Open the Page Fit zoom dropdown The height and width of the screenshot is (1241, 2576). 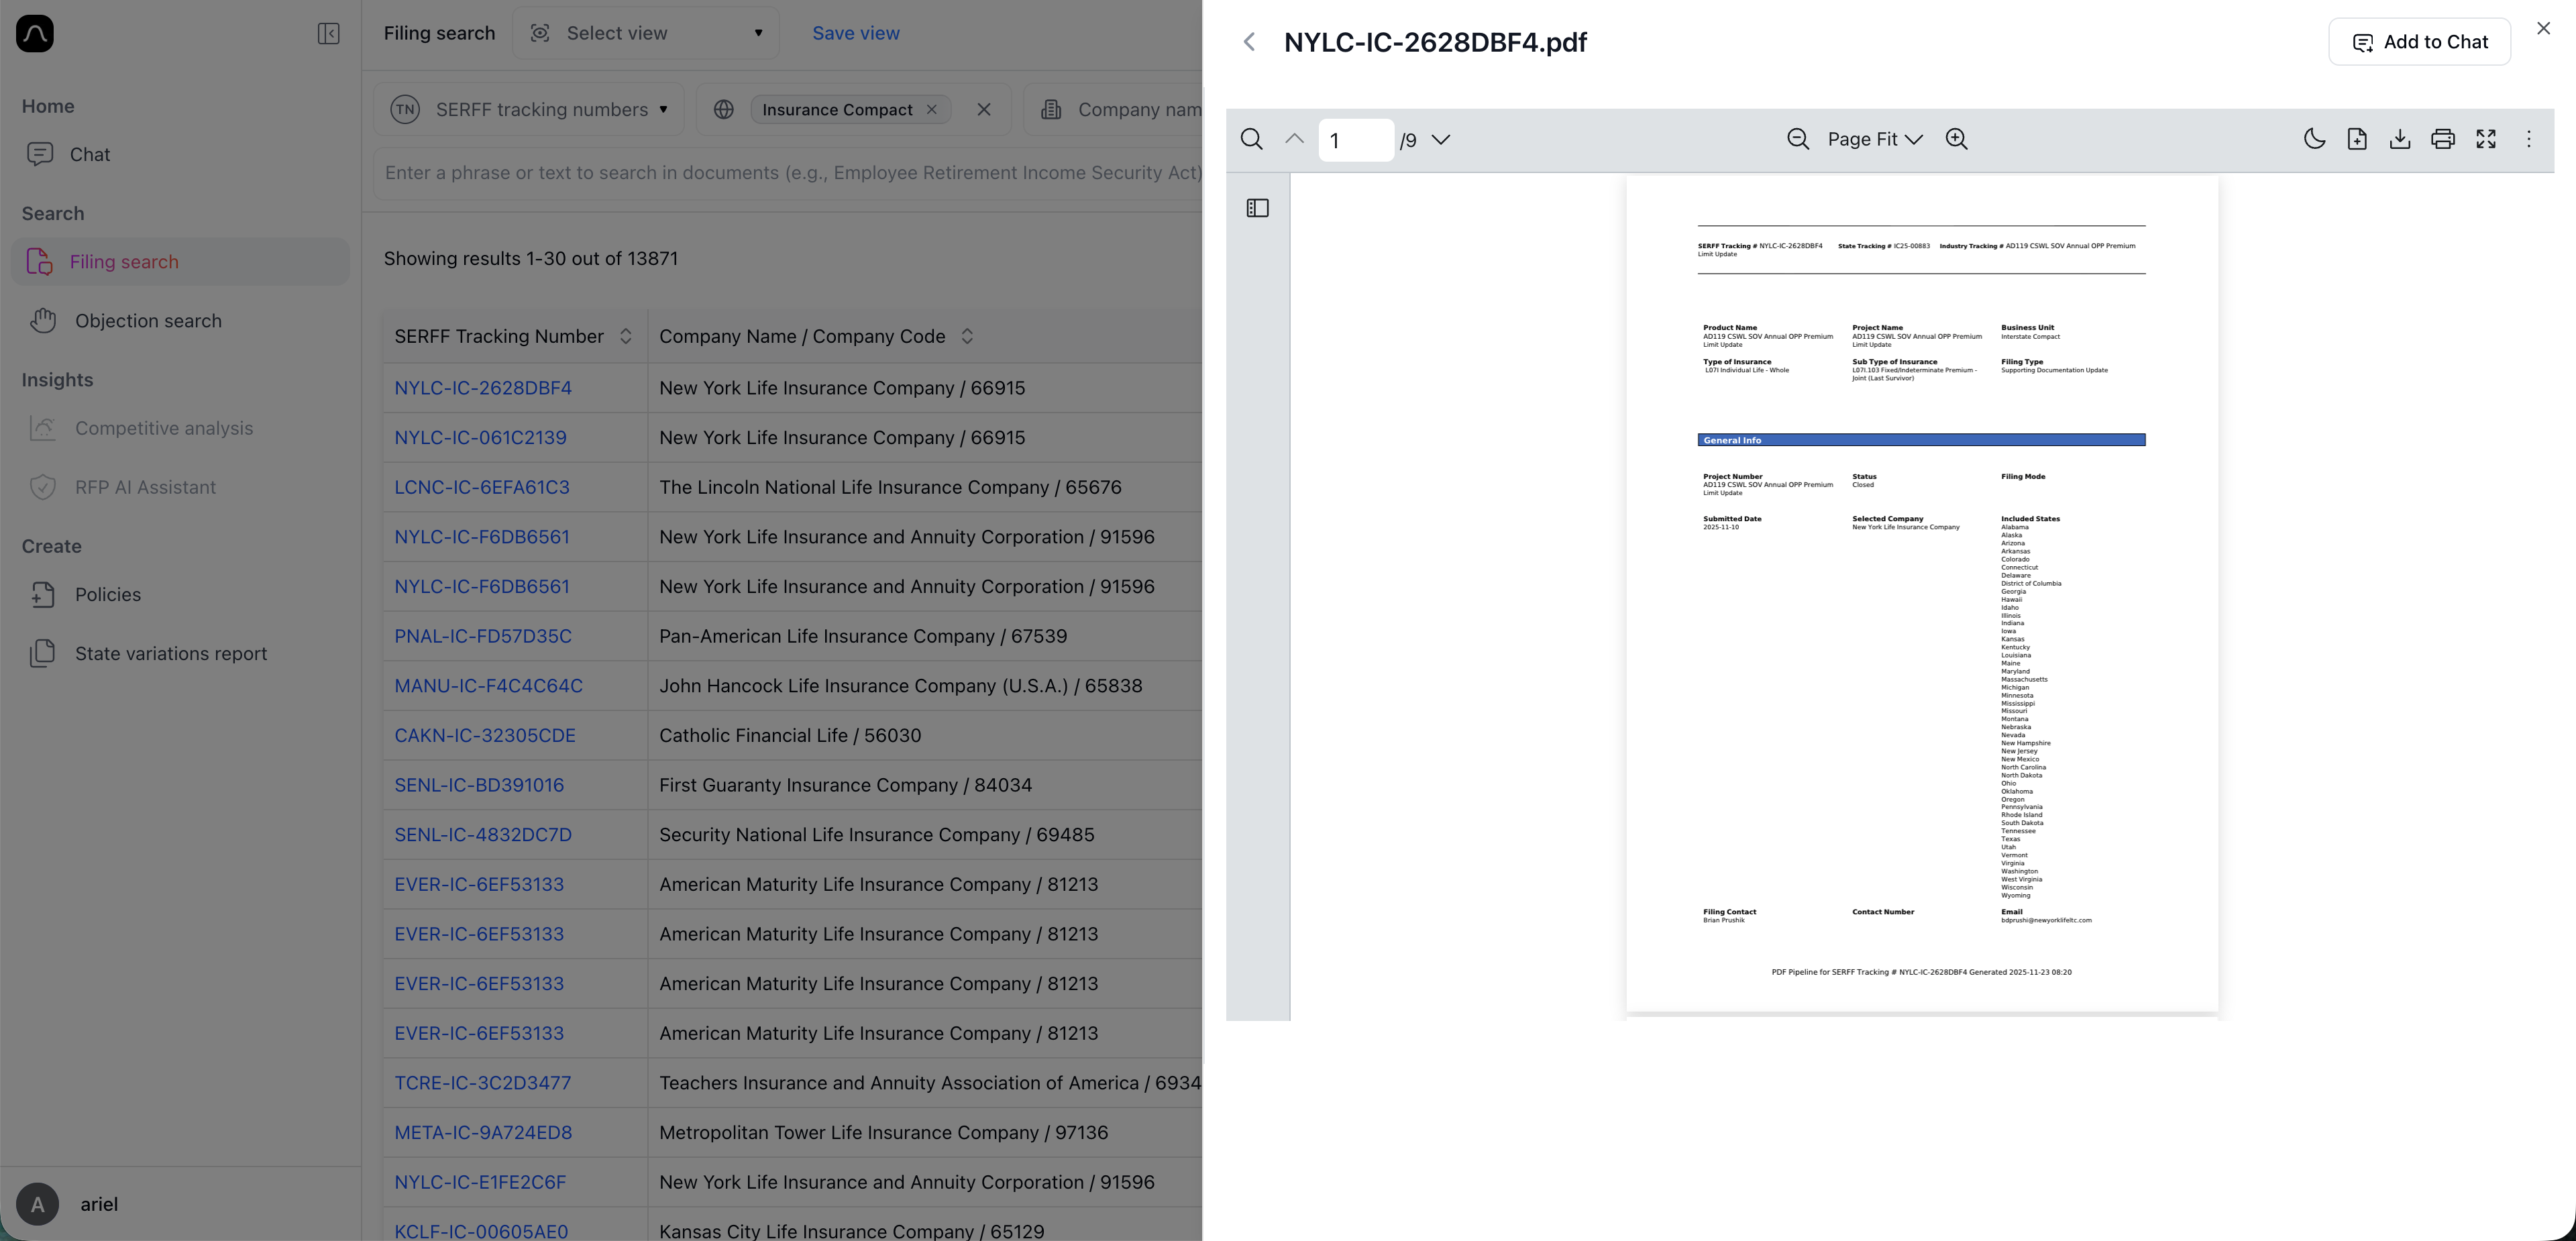click(1874, 139)
